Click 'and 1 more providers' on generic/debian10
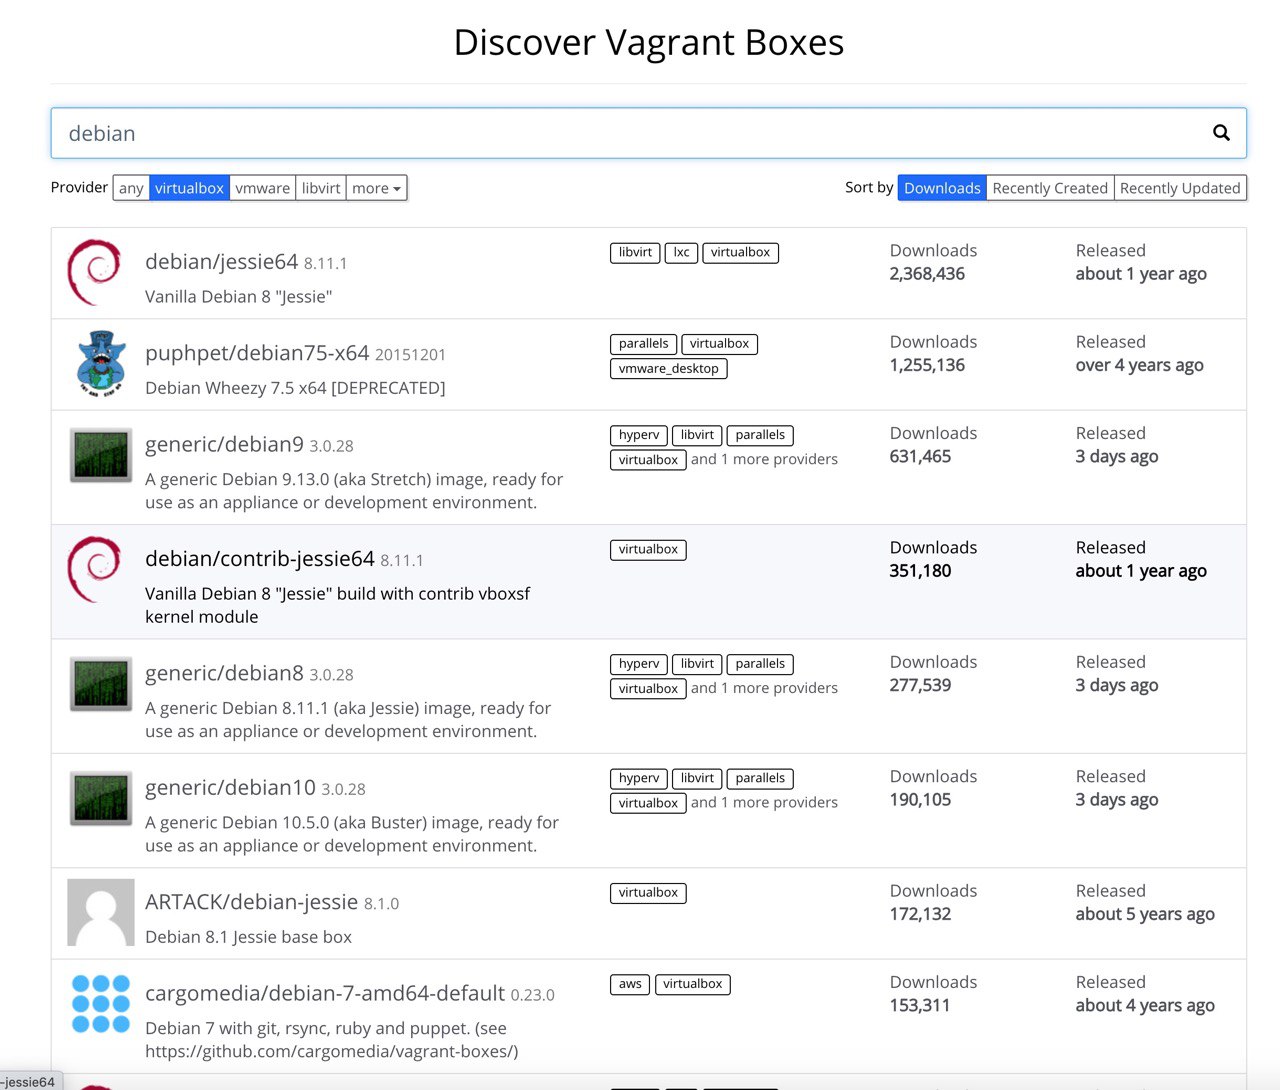This screenshot has height=1090, width=1280. pyautogui.click(x=764, y=803)
